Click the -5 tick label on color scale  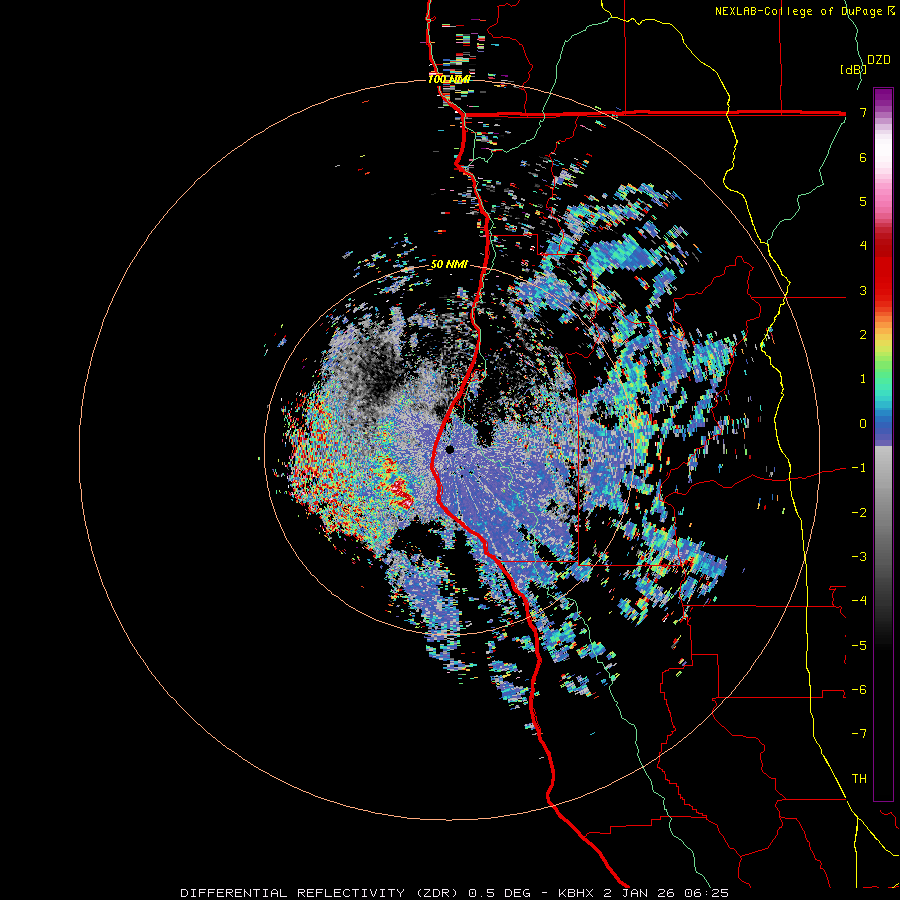tap(859, 645)
